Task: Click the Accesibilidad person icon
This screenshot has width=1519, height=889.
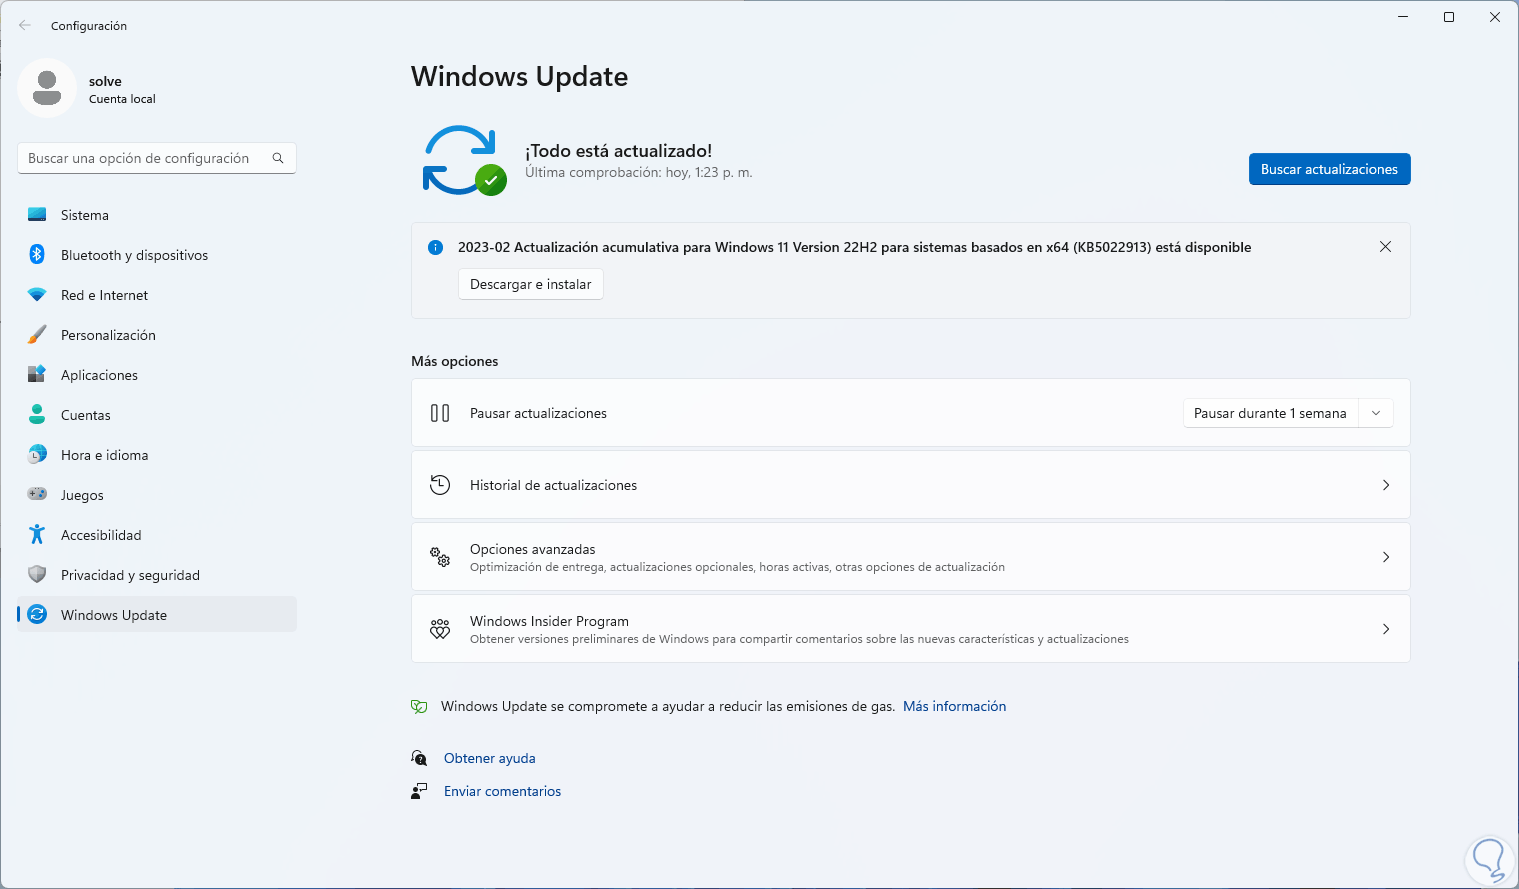Action: [37, 535]
